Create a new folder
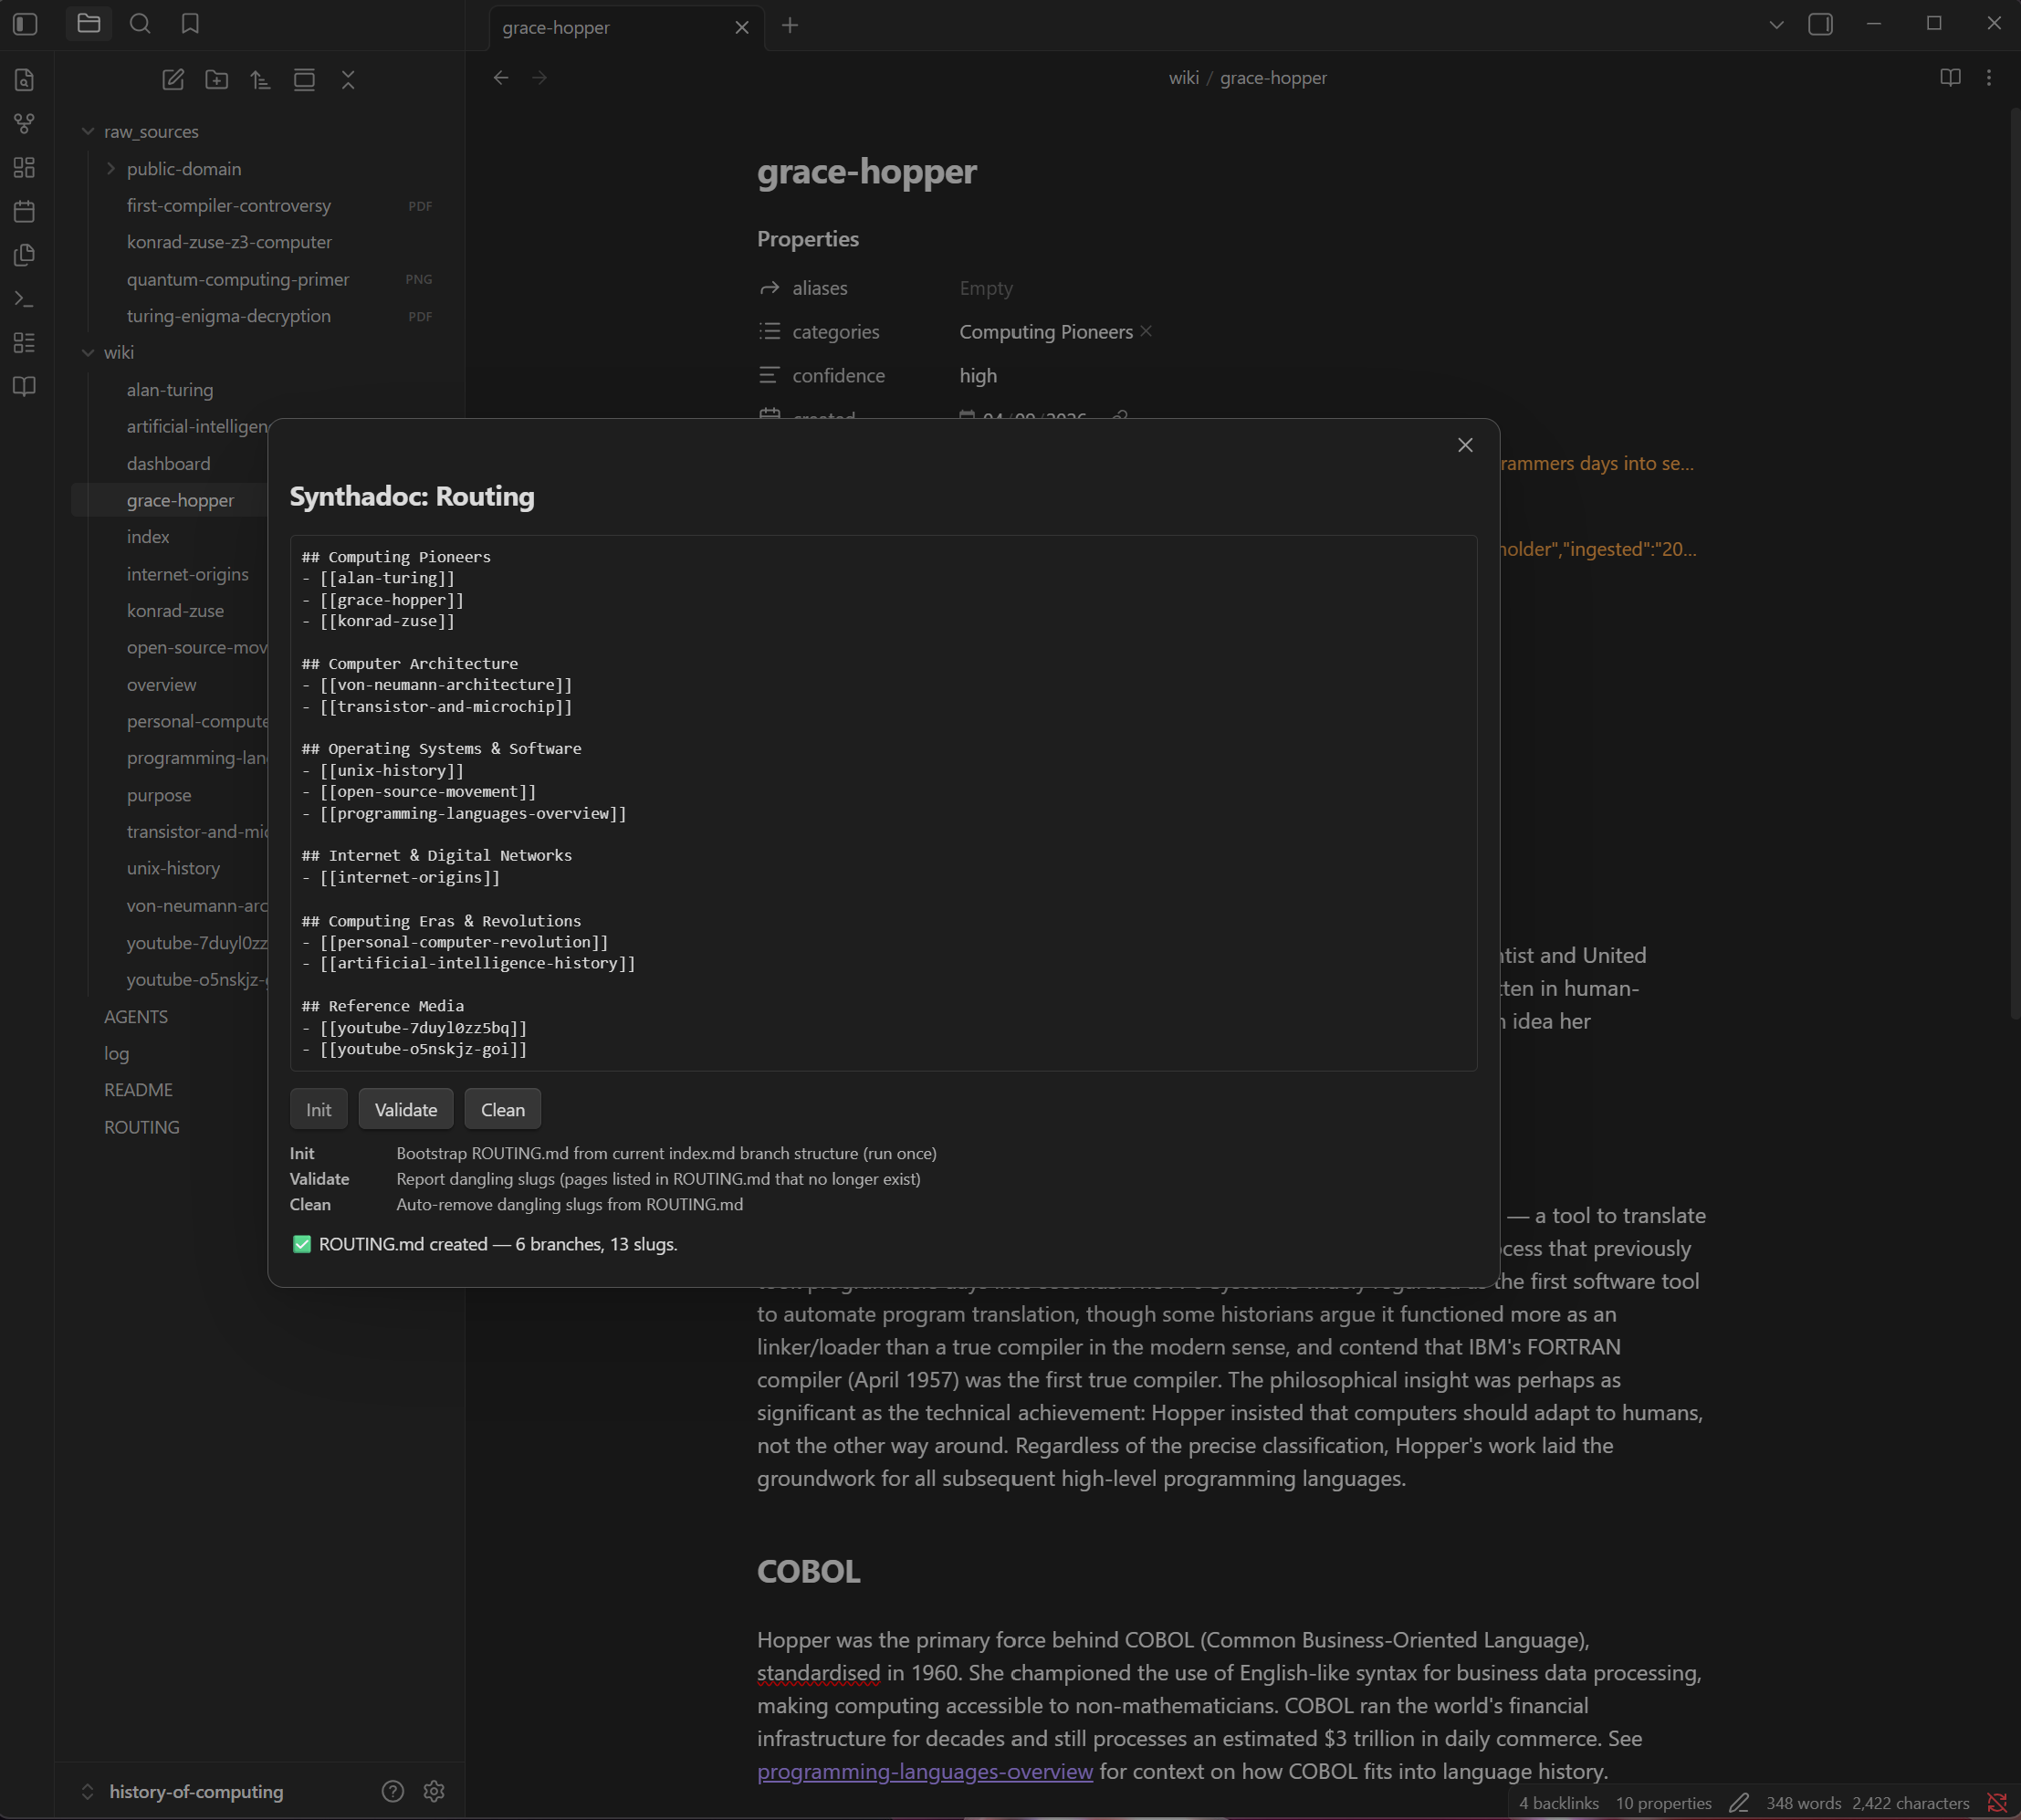 click(x=217, y=80)
